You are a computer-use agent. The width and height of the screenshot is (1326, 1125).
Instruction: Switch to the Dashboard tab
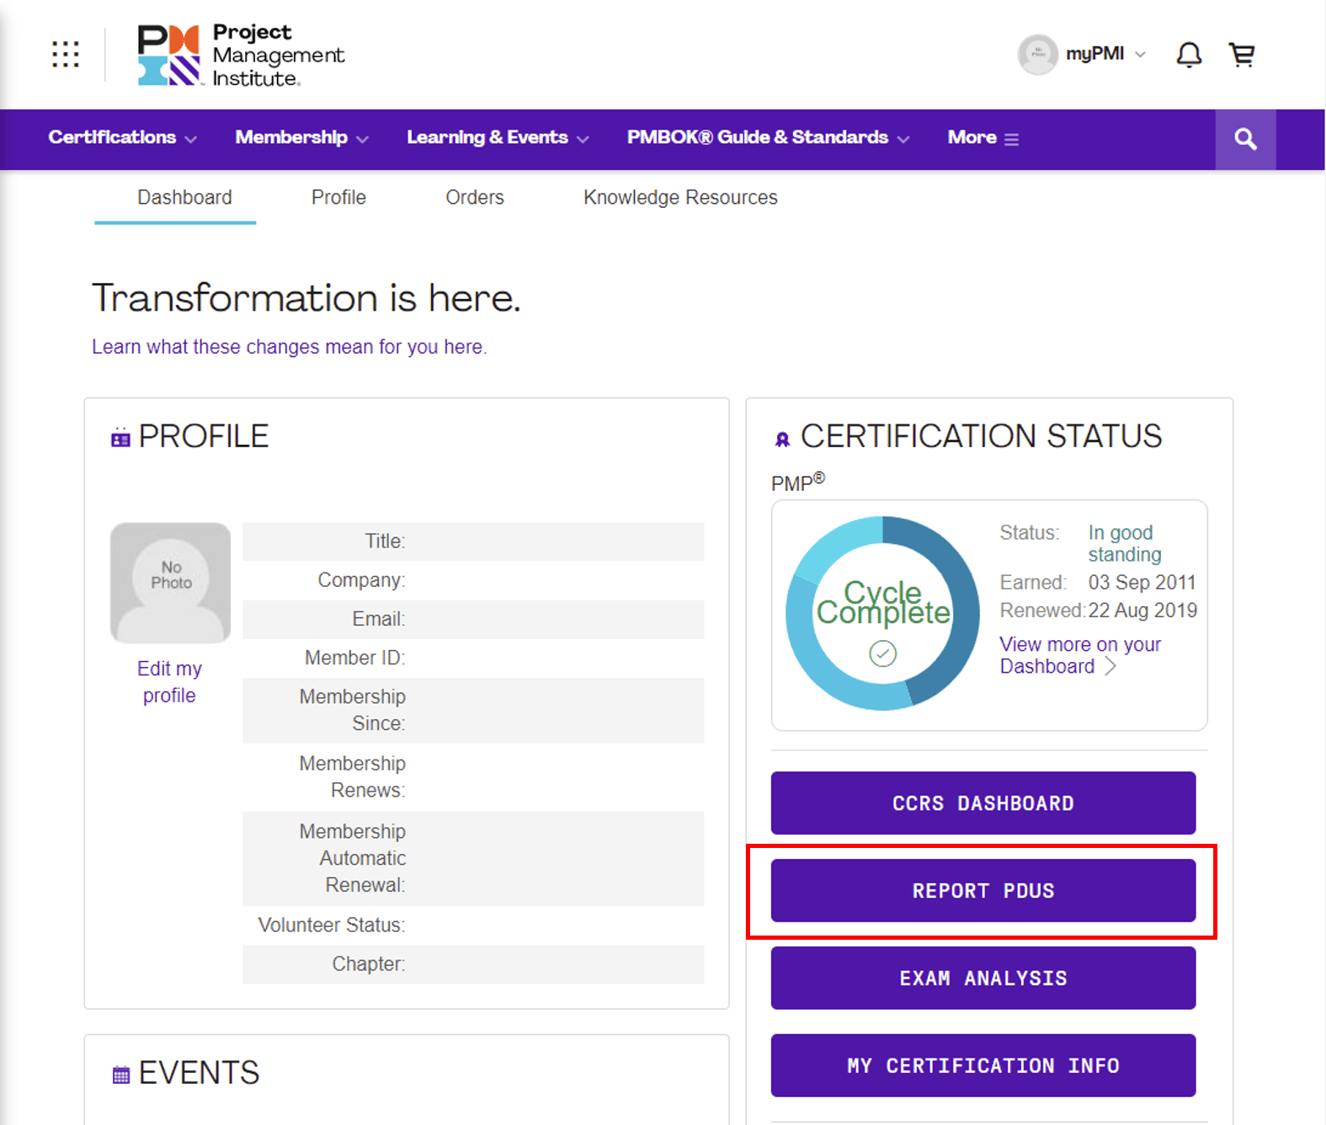185,197
